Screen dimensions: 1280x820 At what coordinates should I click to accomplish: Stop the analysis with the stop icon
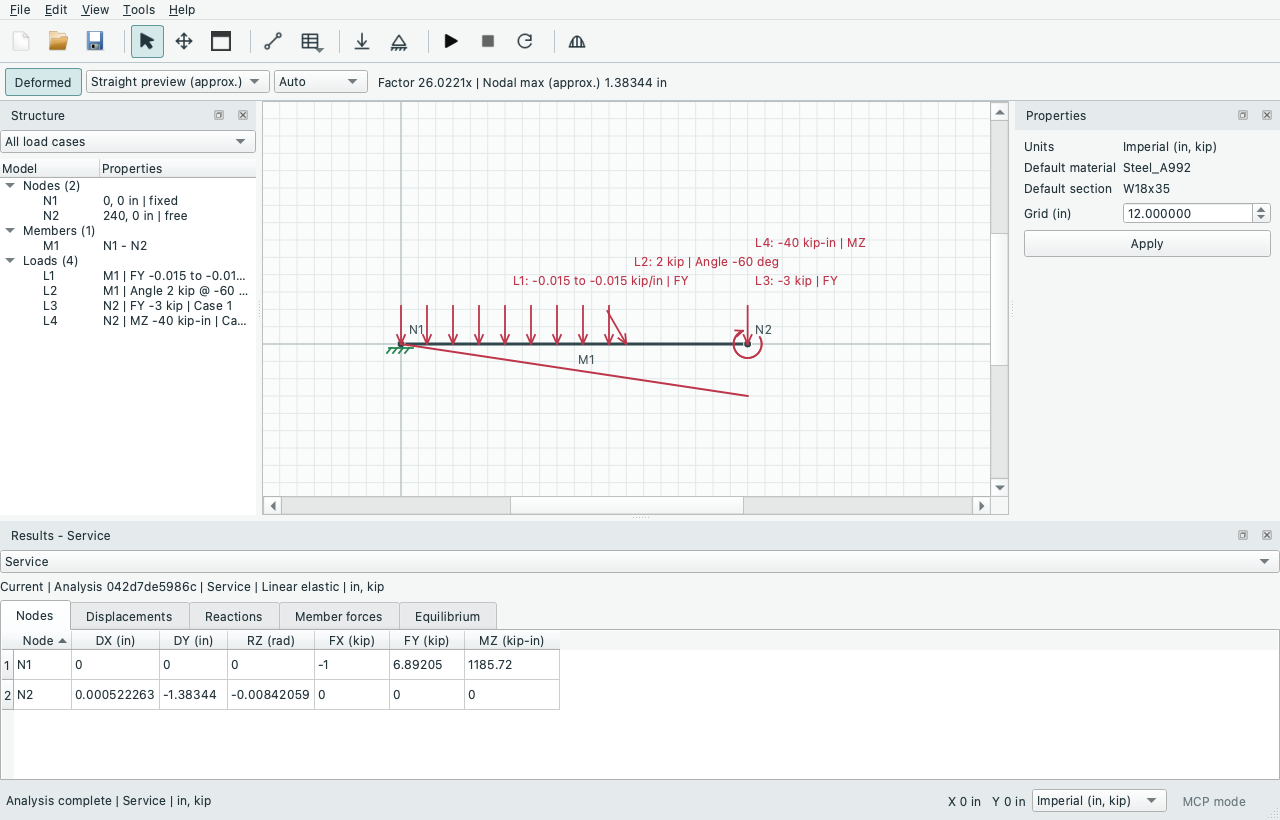[x=488, y=41]
